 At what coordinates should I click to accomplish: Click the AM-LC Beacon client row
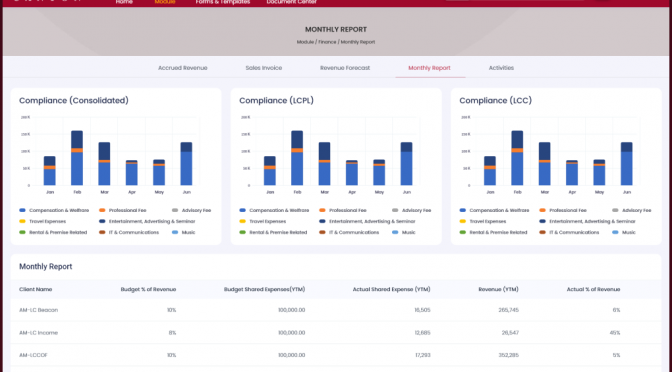point(336,310)
